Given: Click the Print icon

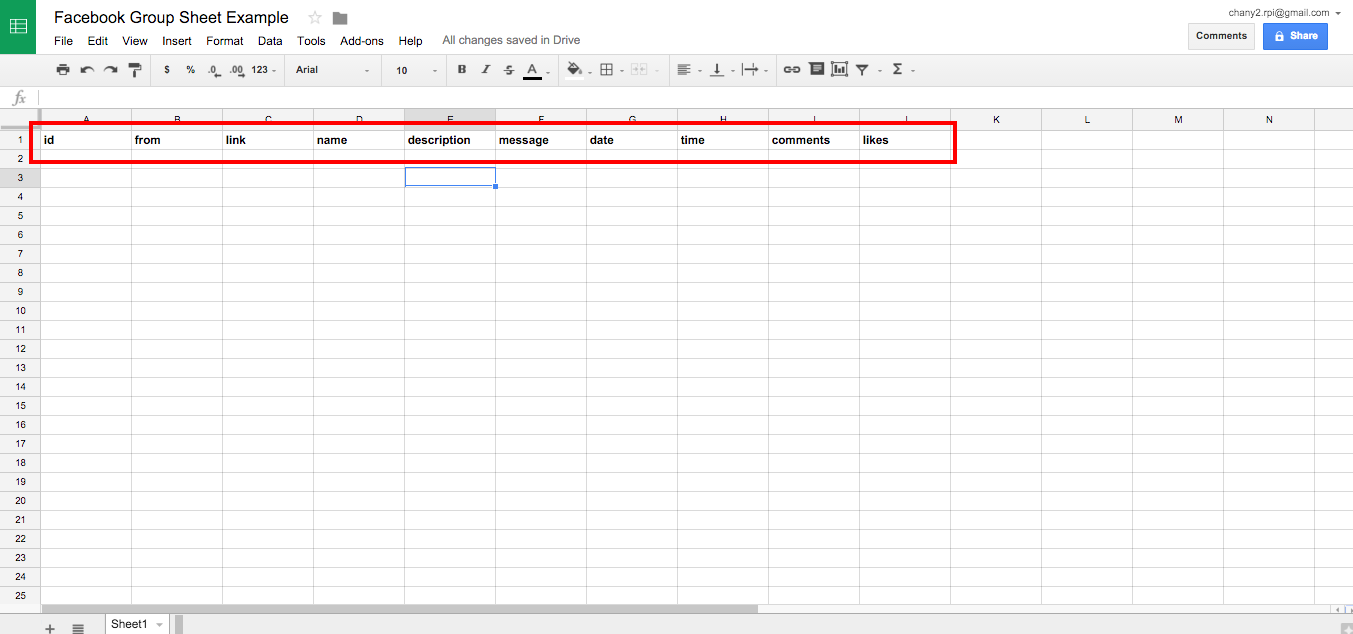Looking at the screenshot, I should (x=63, y=70).
